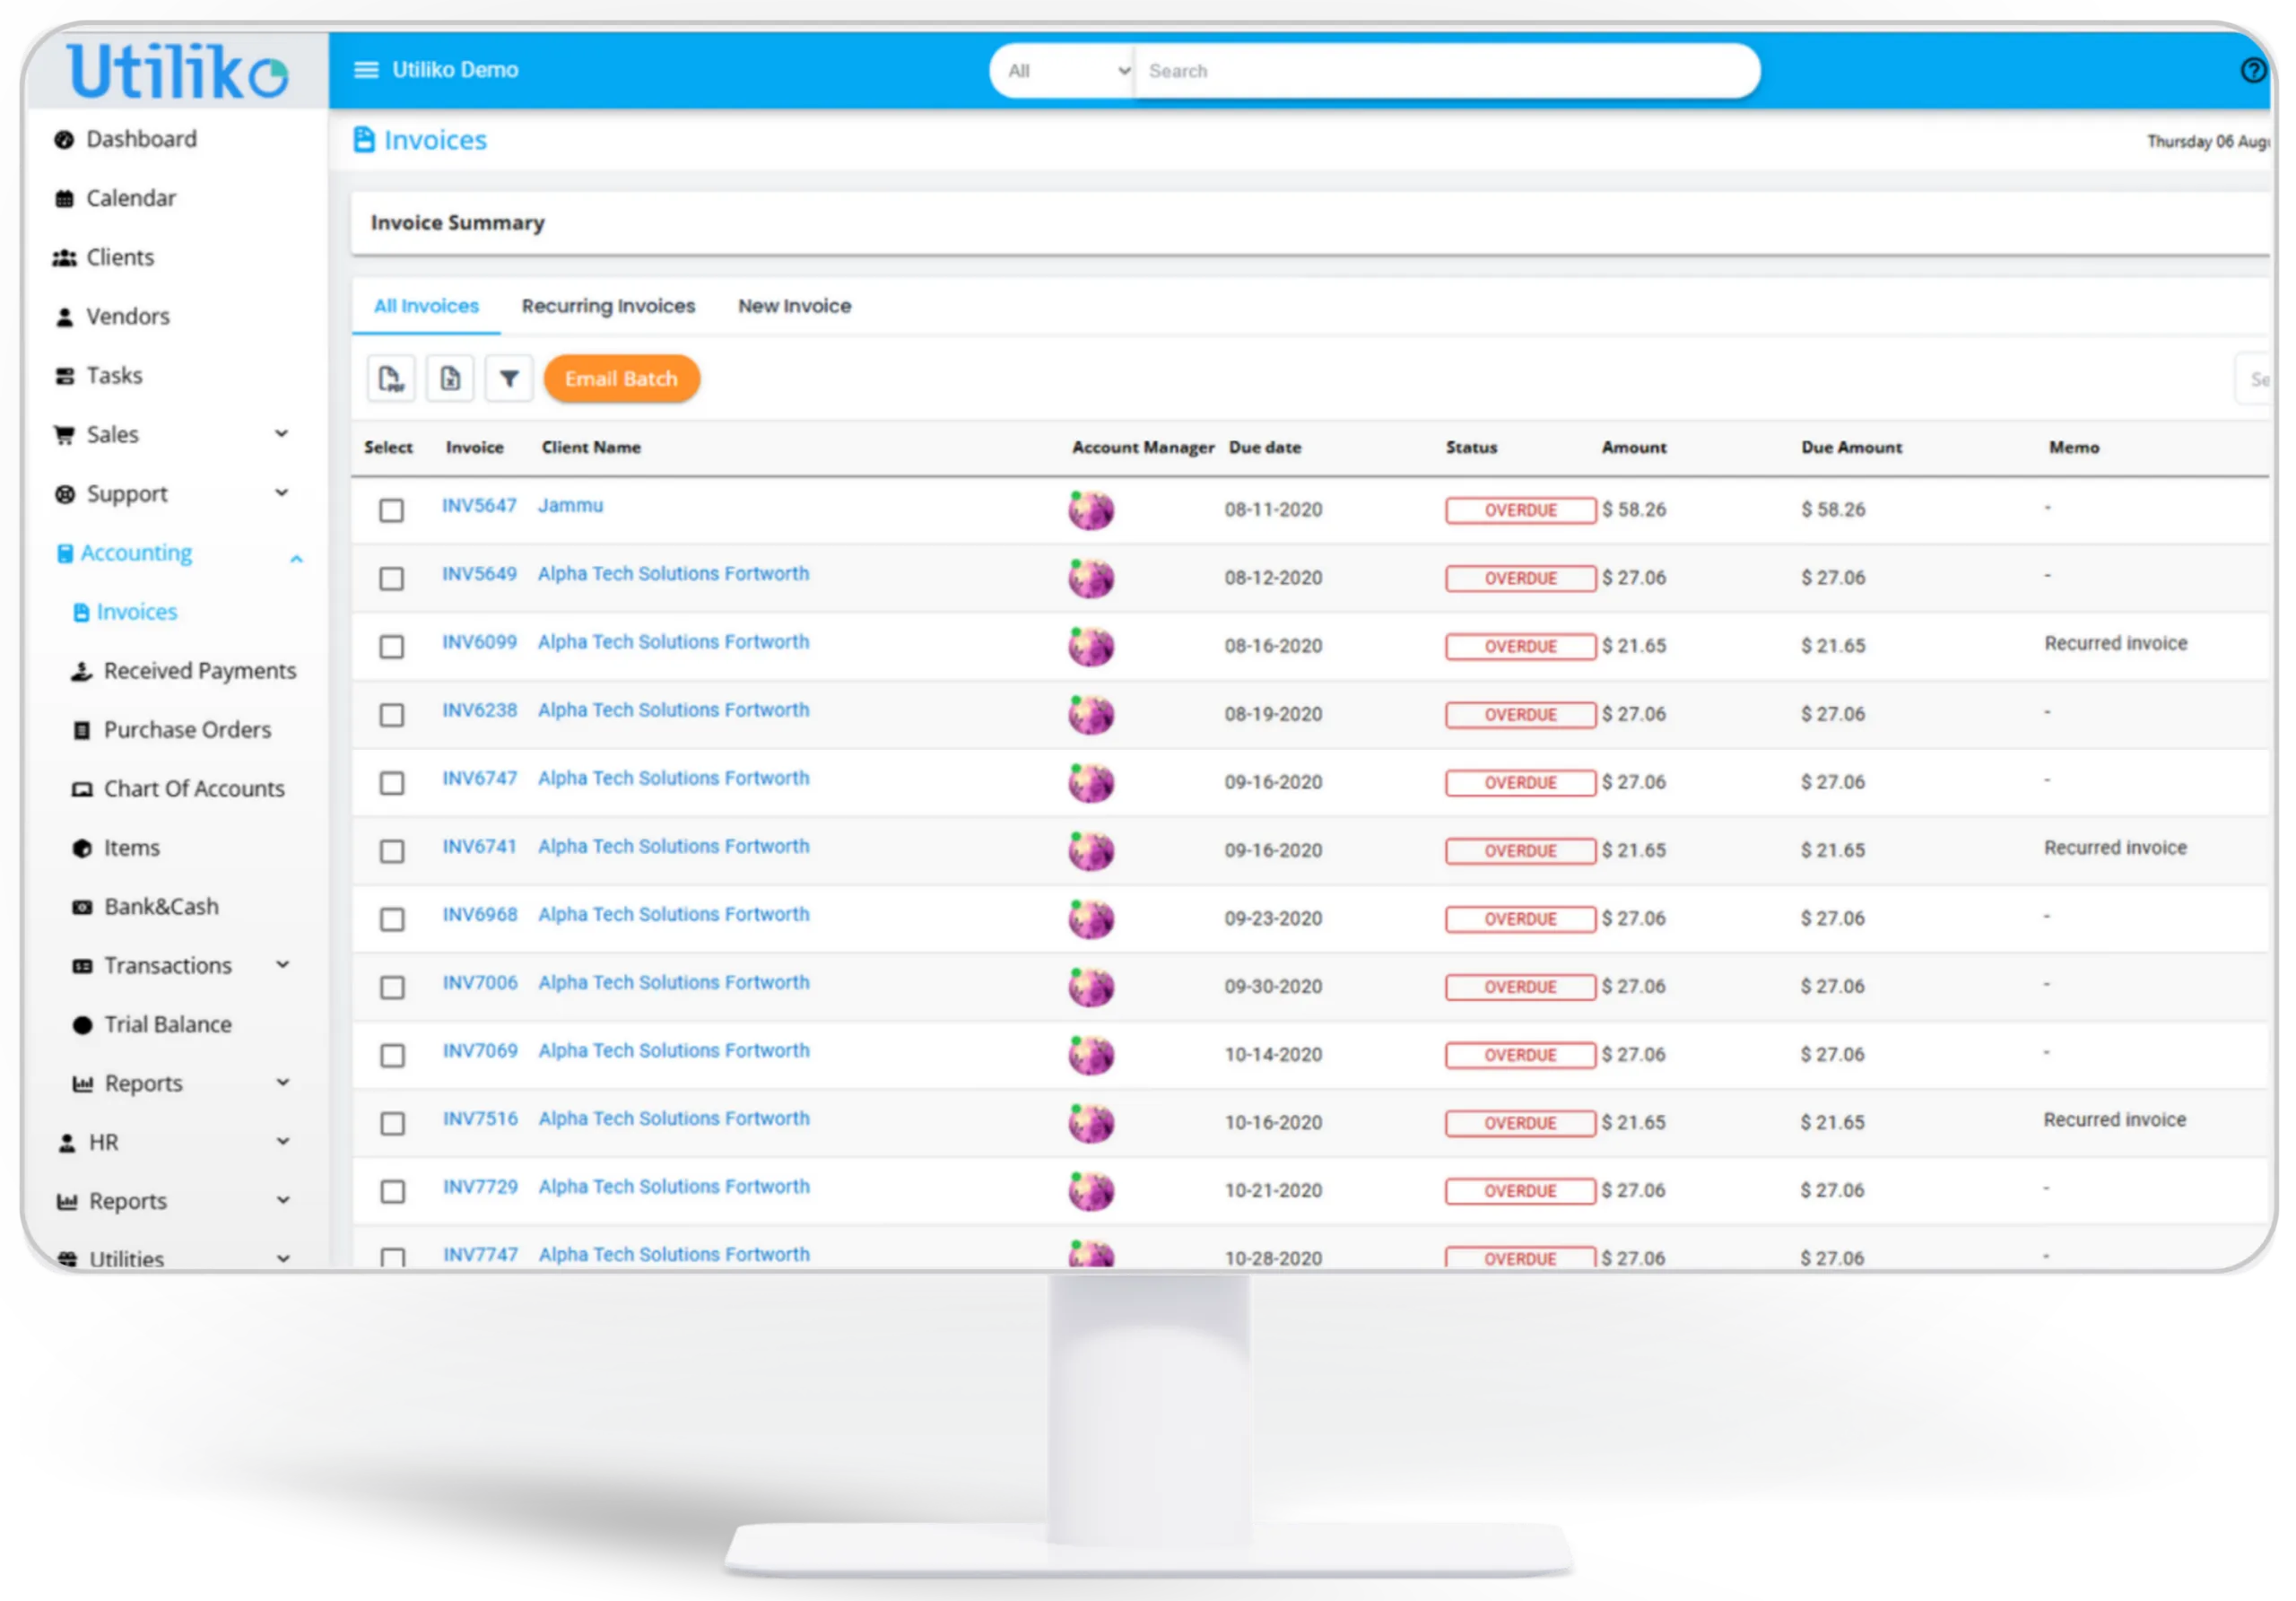Switch to the All Invoices tab
The height and width of the screenshot is (1601, 2296).
click(426, 306)
